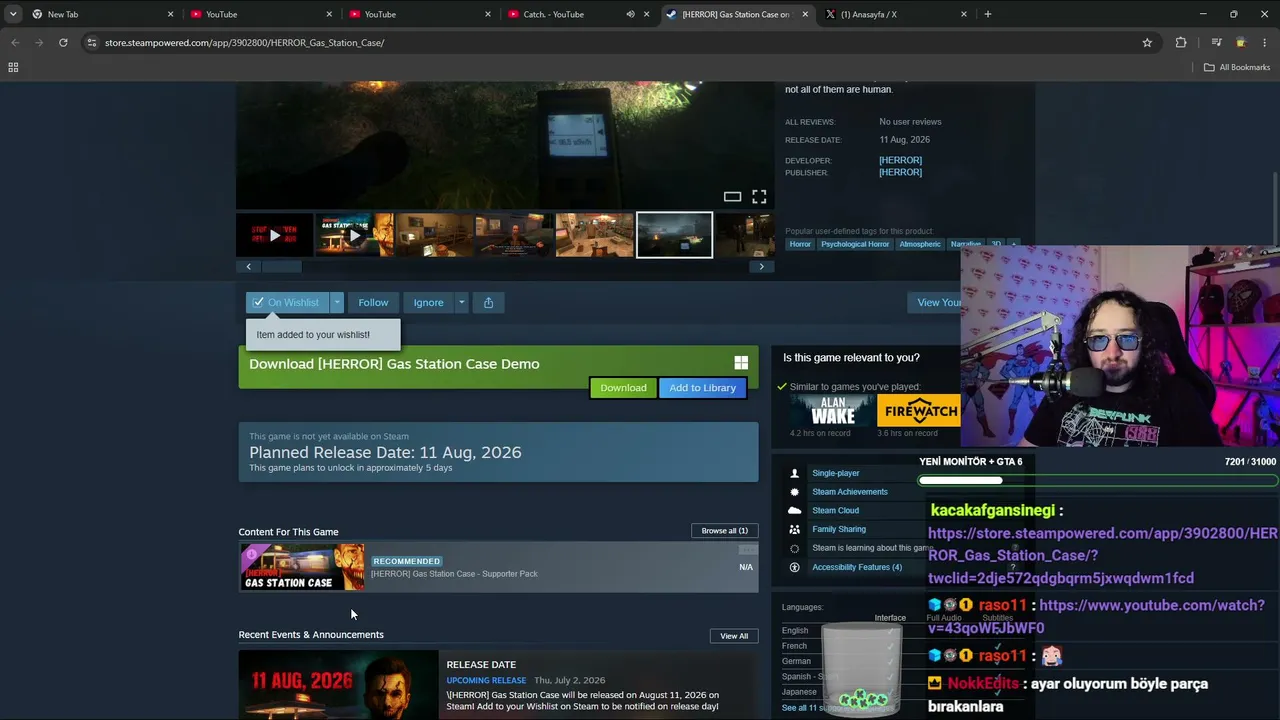Select the Atmospheric tag
Screen dimensions: 1280x720
pos(920,244)
